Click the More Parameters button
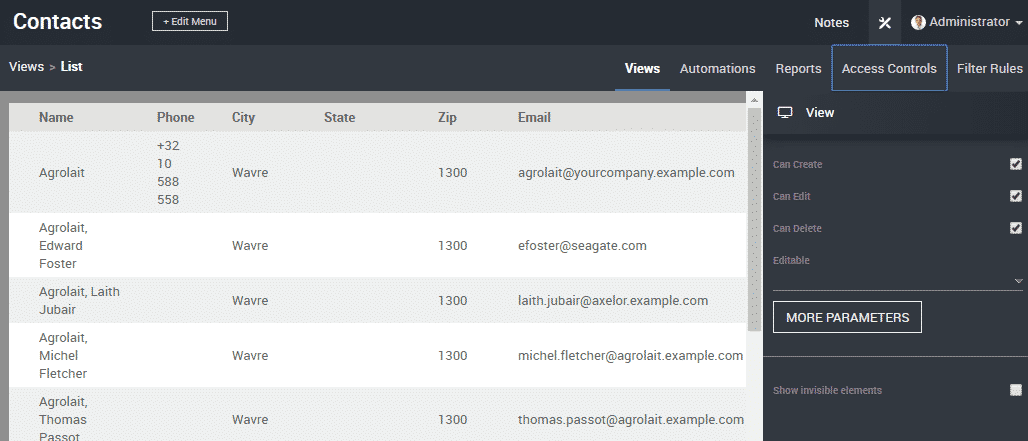Viewport: 1028px width, 441px height. [847, 317]
